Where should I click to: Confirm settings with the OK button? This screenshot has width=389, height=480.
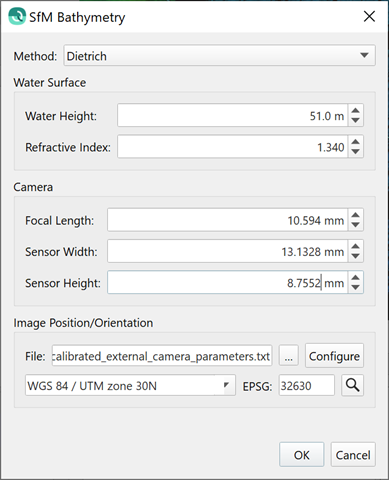tap(302, 455)
